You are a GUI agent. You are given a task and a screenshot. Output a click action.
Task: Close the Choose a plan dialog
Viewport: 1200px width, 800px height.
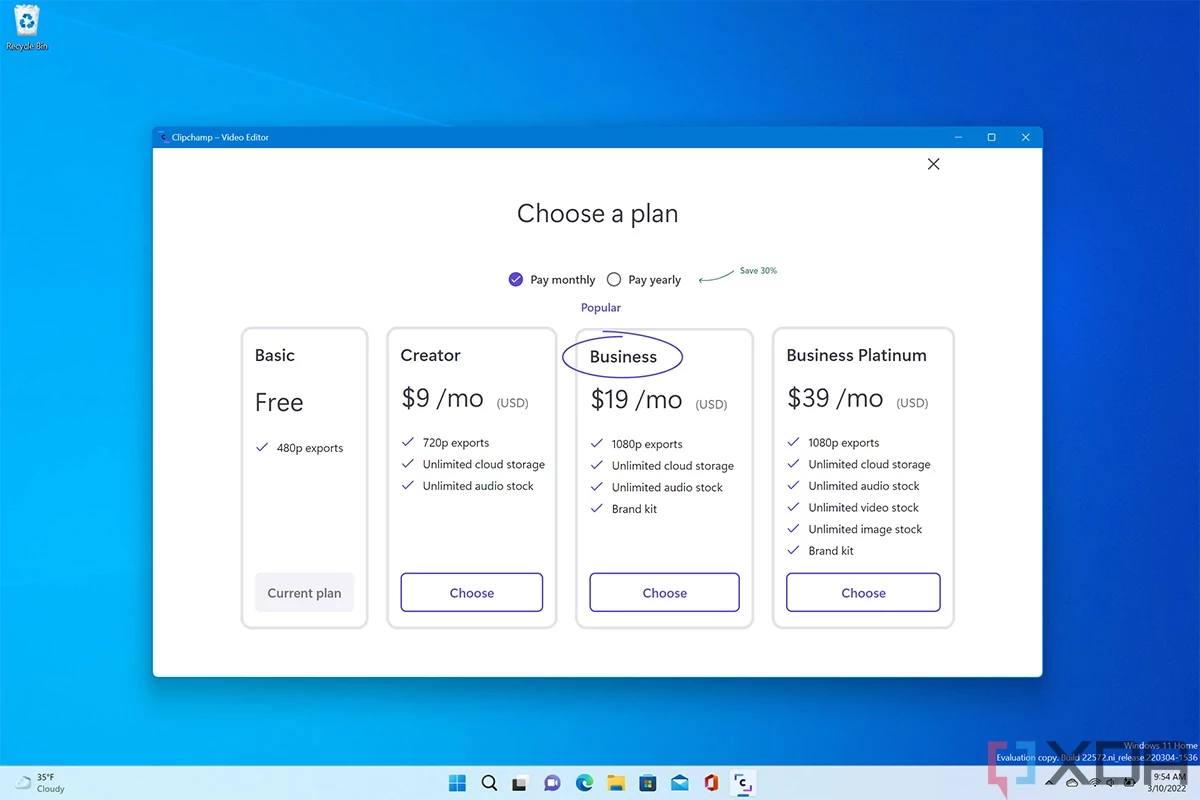point(933,164)
